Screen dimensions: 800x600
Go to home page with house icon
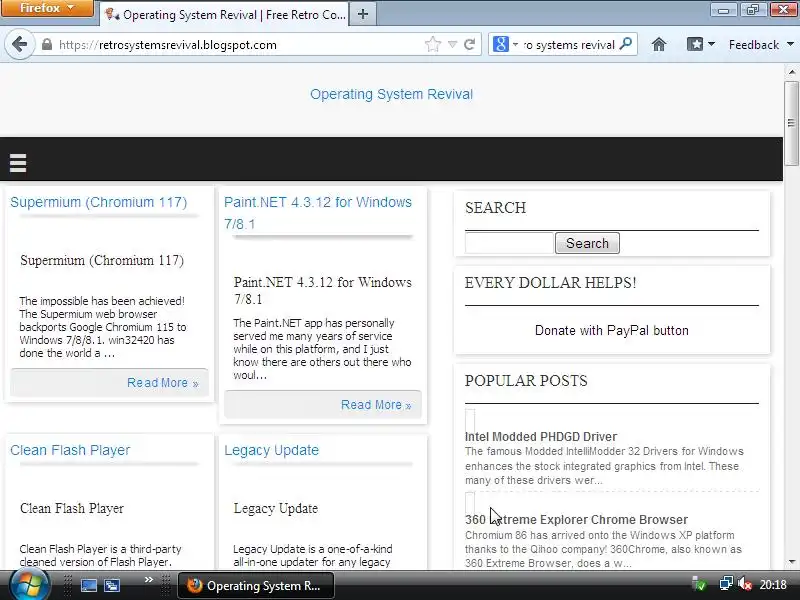[x=659, y=45]
